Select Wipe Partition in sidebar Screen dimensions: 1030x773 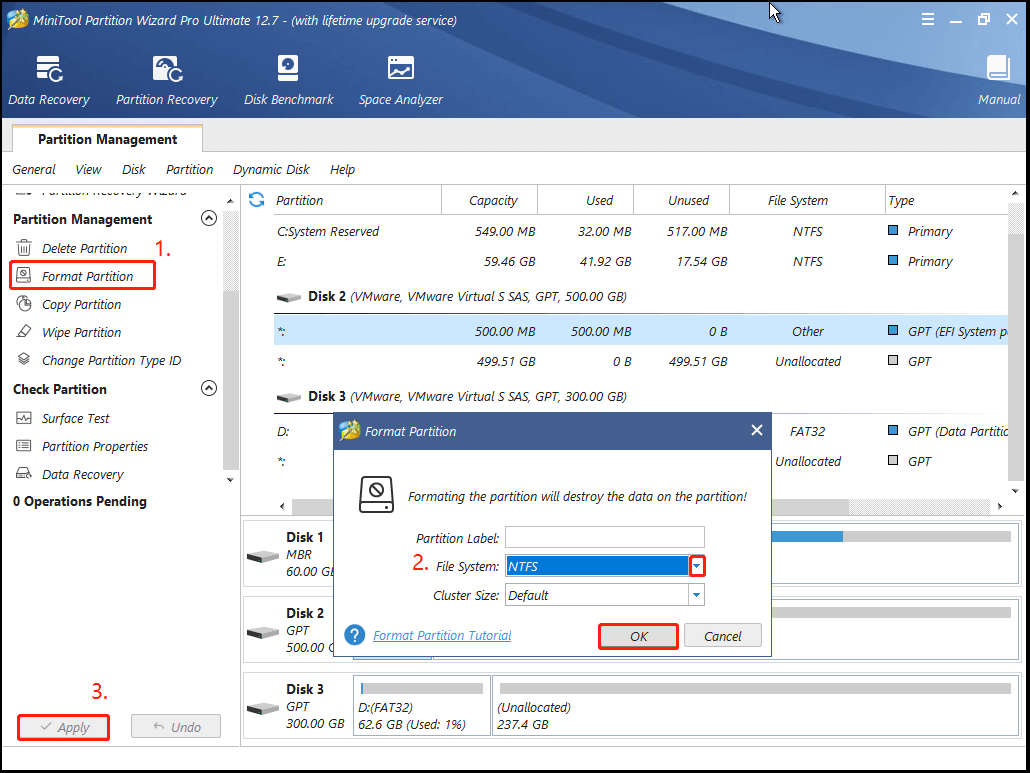(x=81, y=333)
